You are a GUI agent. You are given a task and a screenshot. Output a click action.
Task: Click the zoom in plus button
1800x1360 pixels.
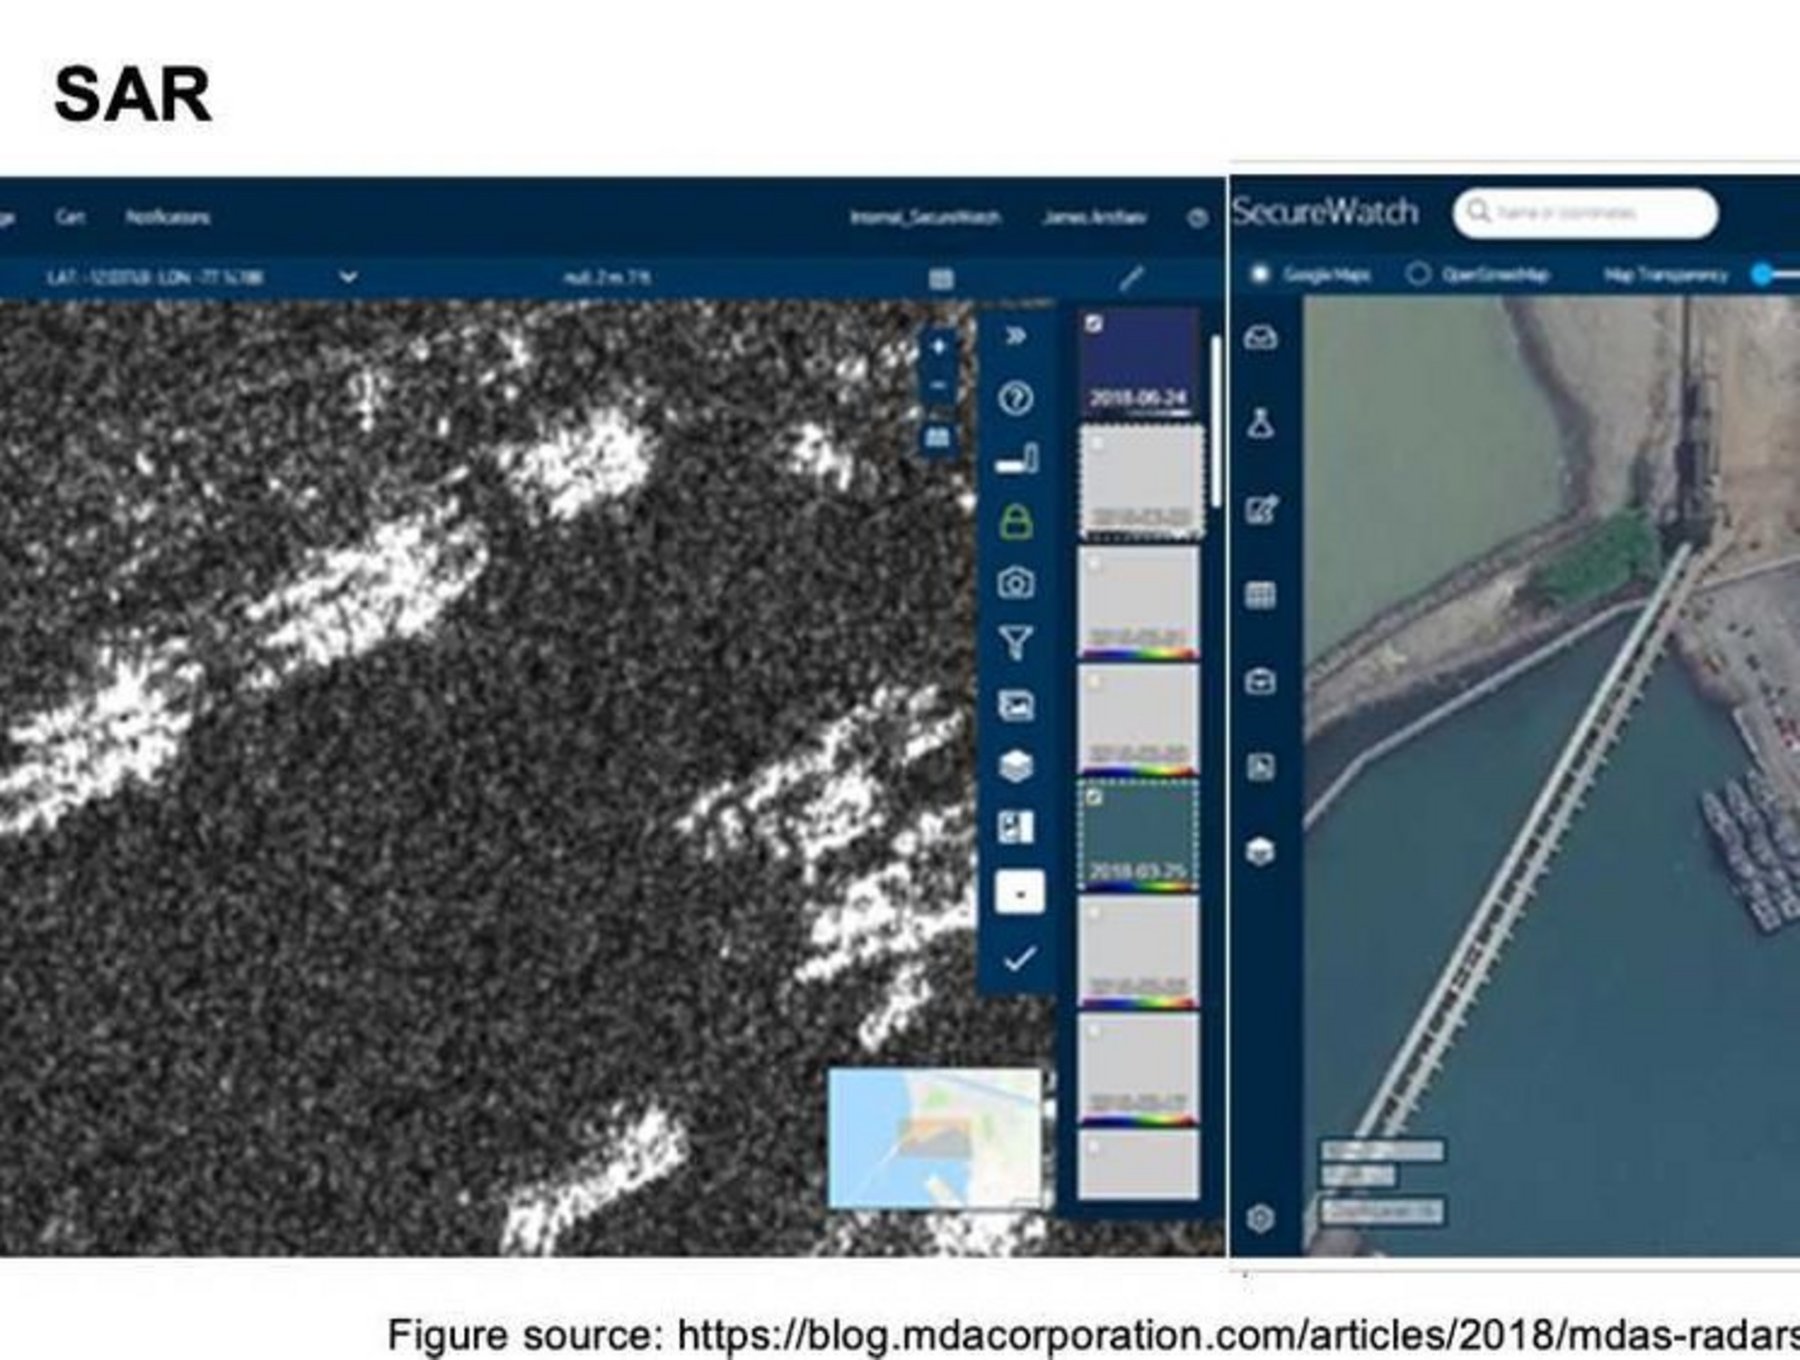click(x=938, y=347)
